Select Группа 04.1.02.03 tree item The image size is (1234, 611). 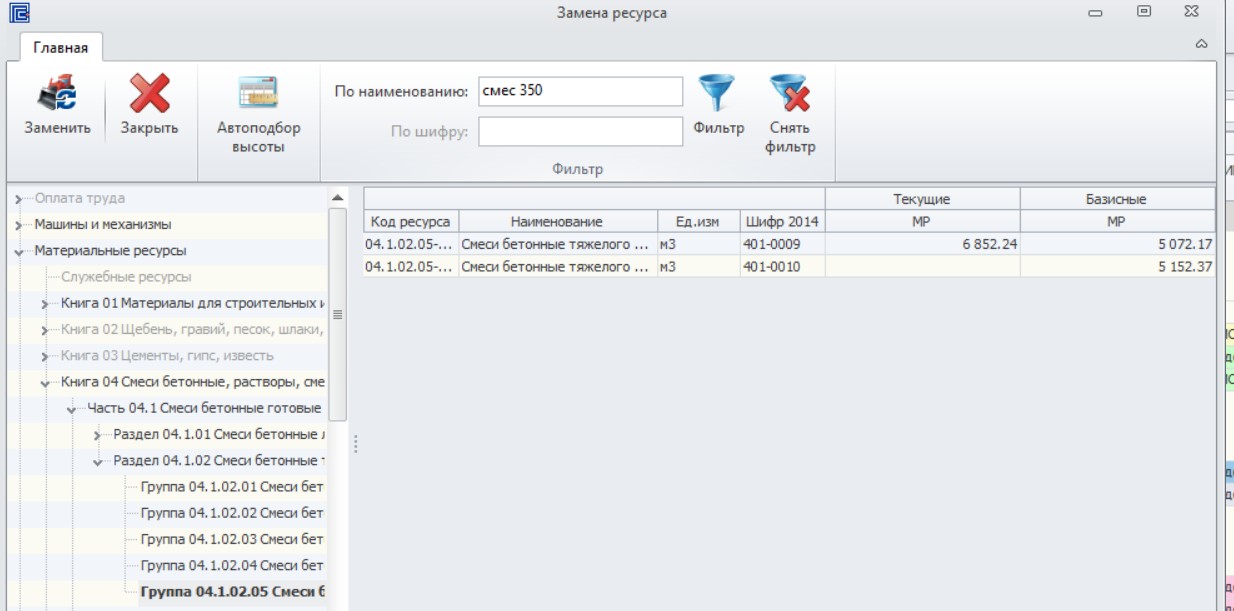point(232,539)
